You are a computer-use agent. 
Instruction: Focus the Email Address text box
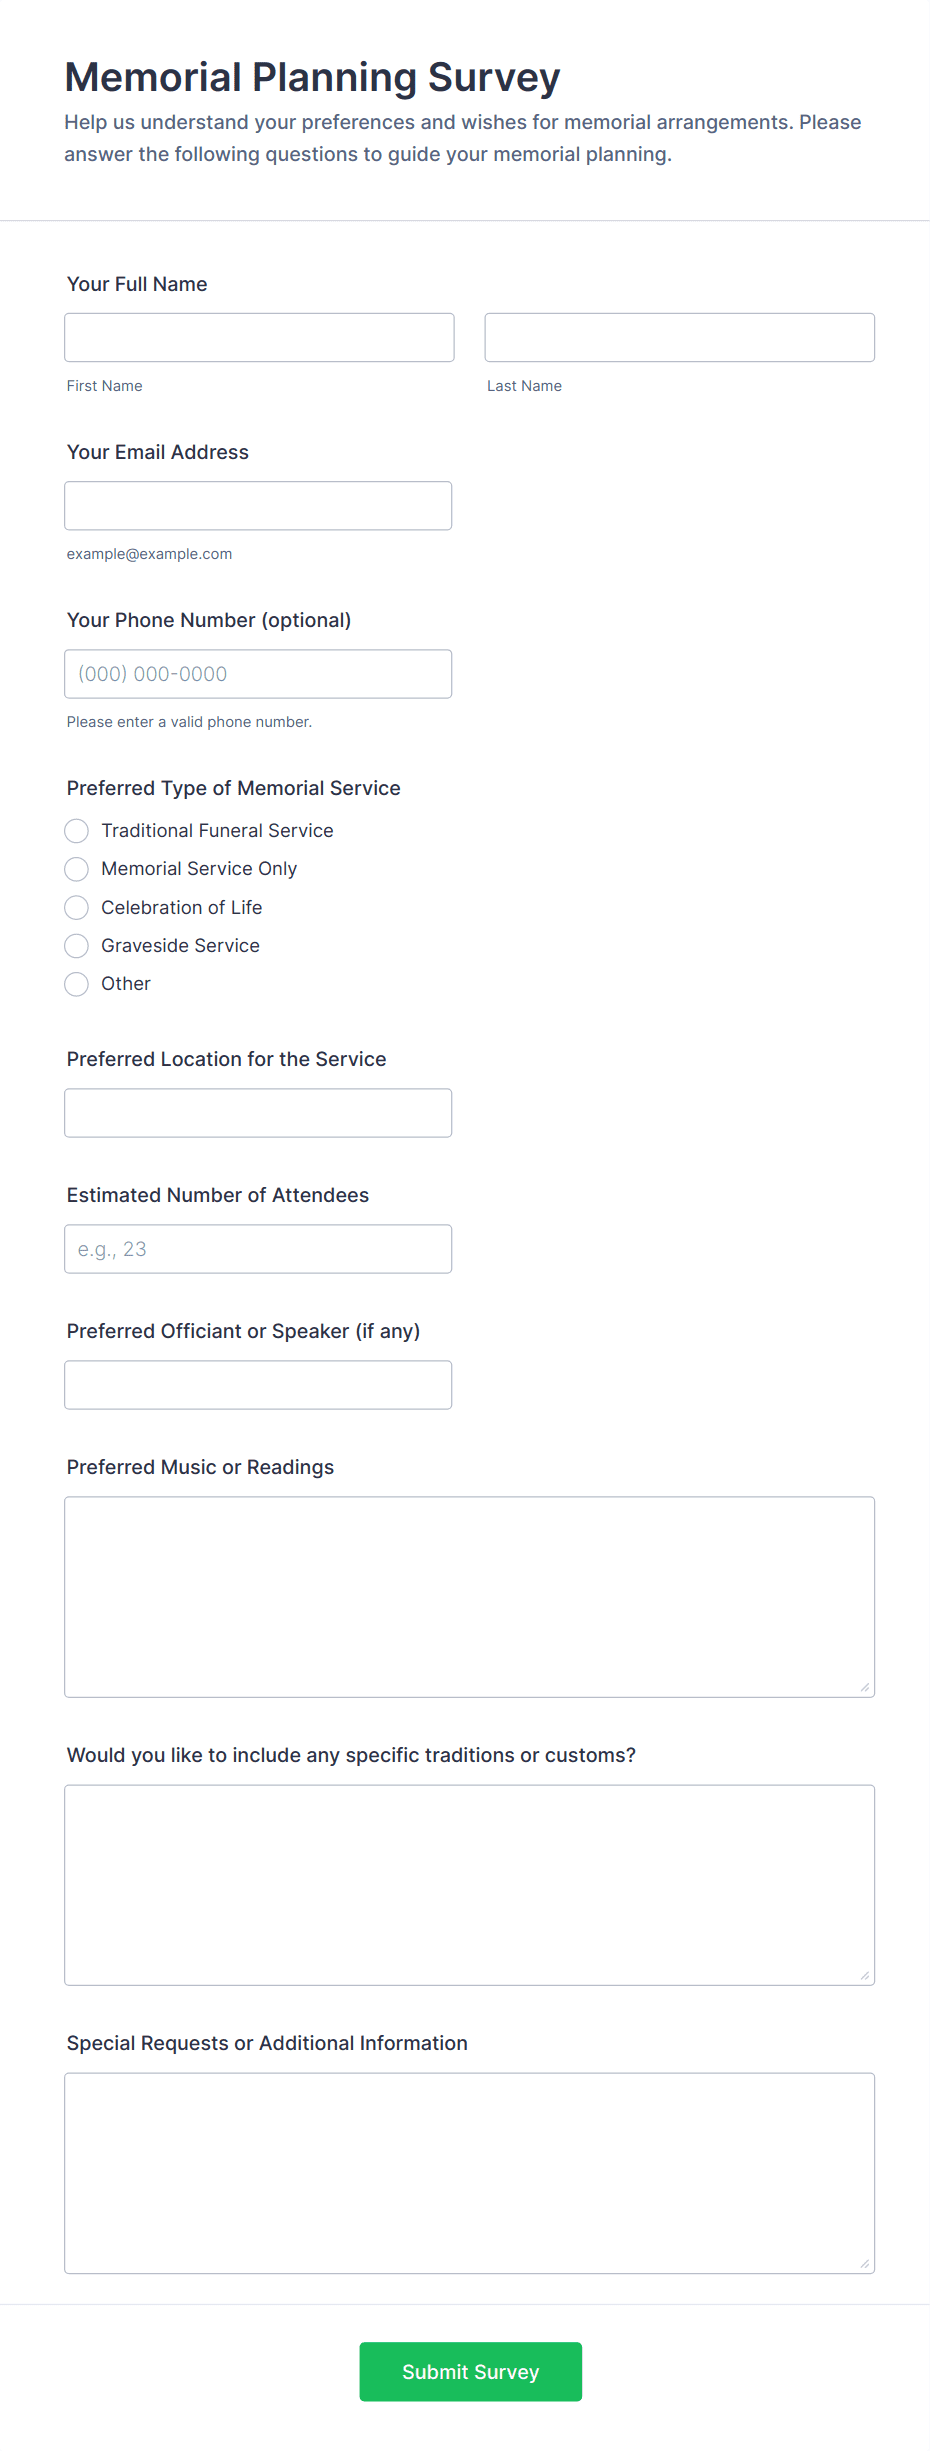pyautogui.click(x=258, y=506)
